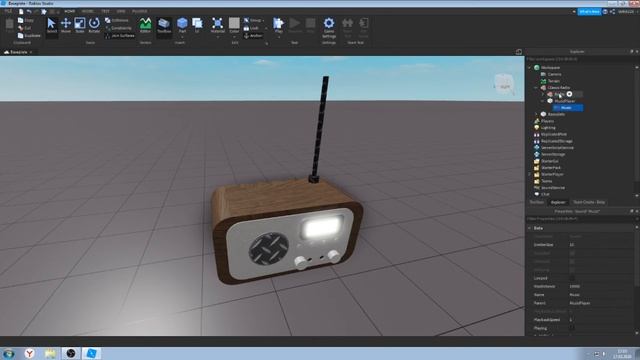This screenshot has width=640, height=360.
Task: Select Music sound in Explorer
Action: click(x=568, y=108)
